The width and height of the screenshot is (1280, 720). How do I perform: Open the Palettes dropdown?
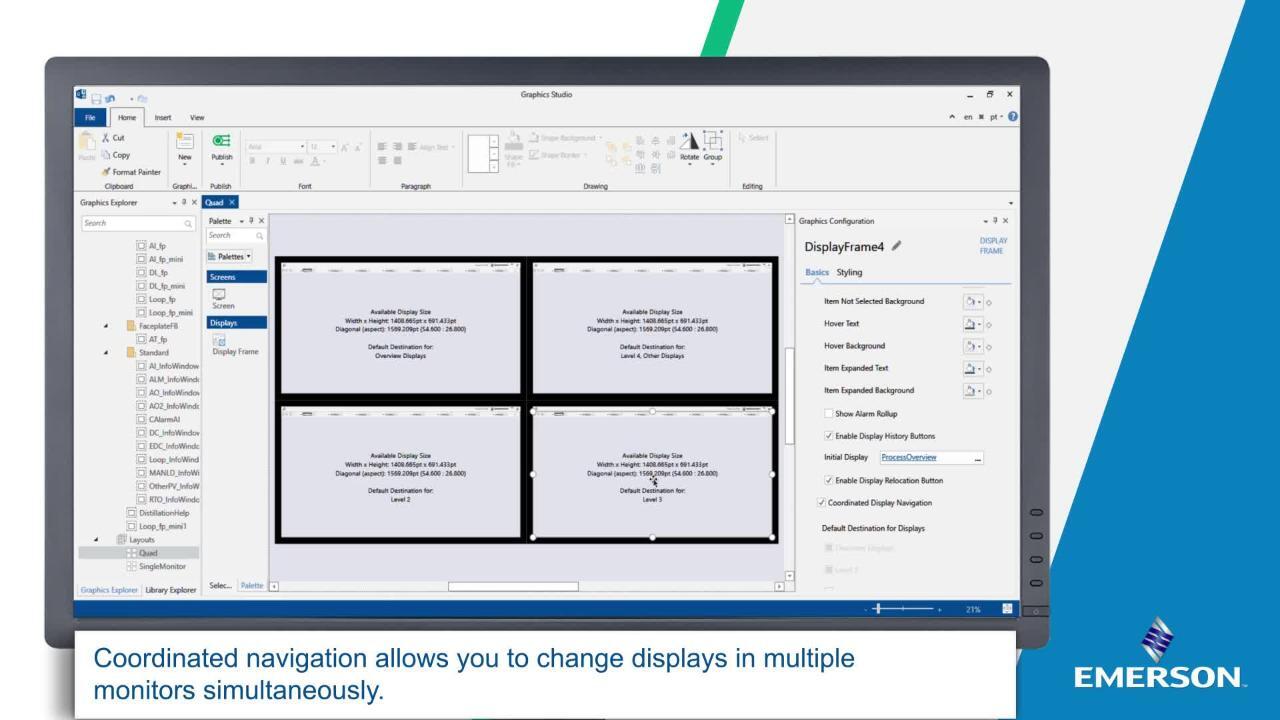230,256
